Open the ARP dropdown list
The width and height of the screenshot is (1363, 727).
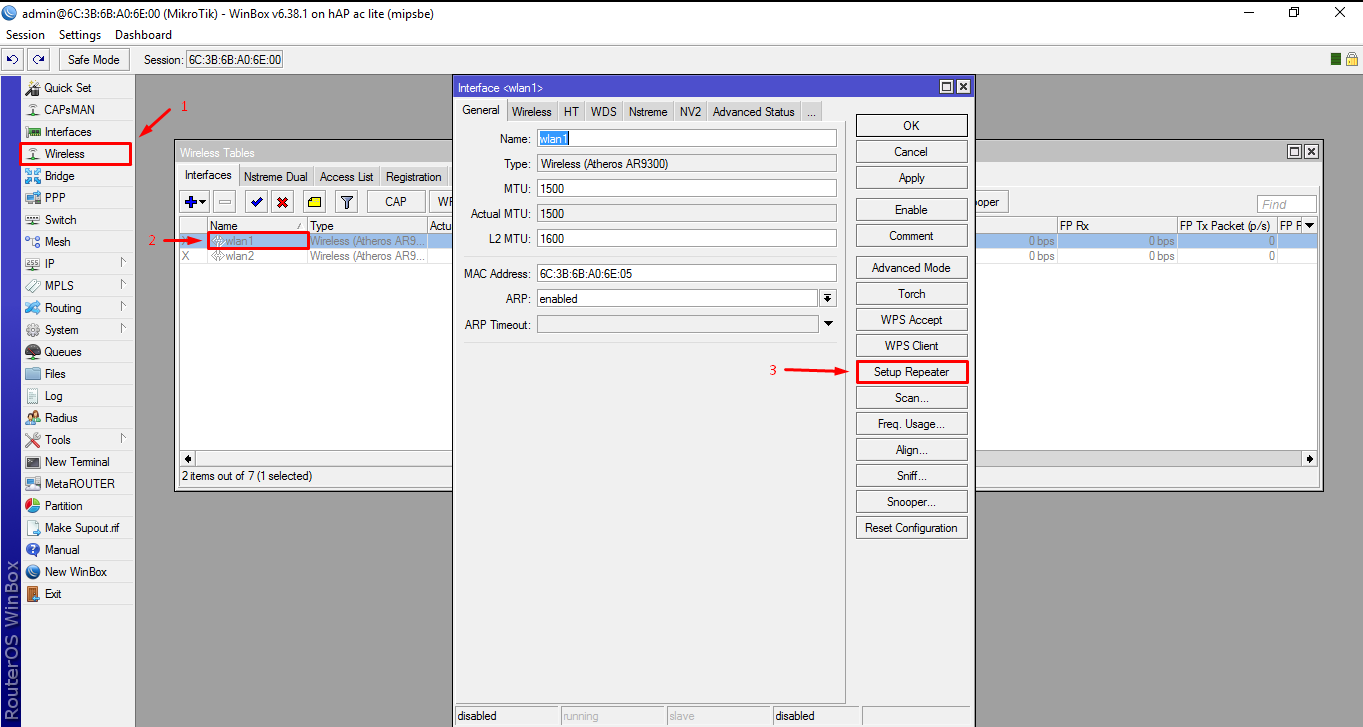pyautogui.click(x=828, y=298)
